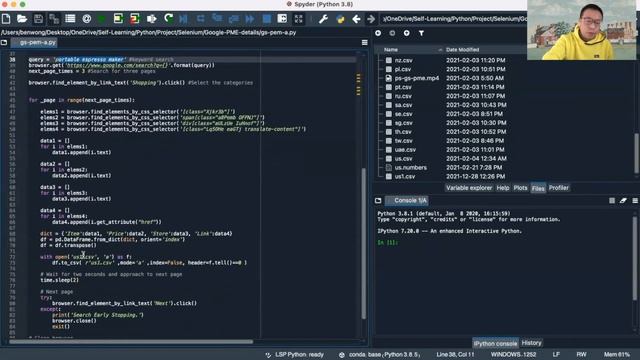Viewport: 640px width, 360px height.
Task: Stop debugging with the square icon
Action: (267, 19)
